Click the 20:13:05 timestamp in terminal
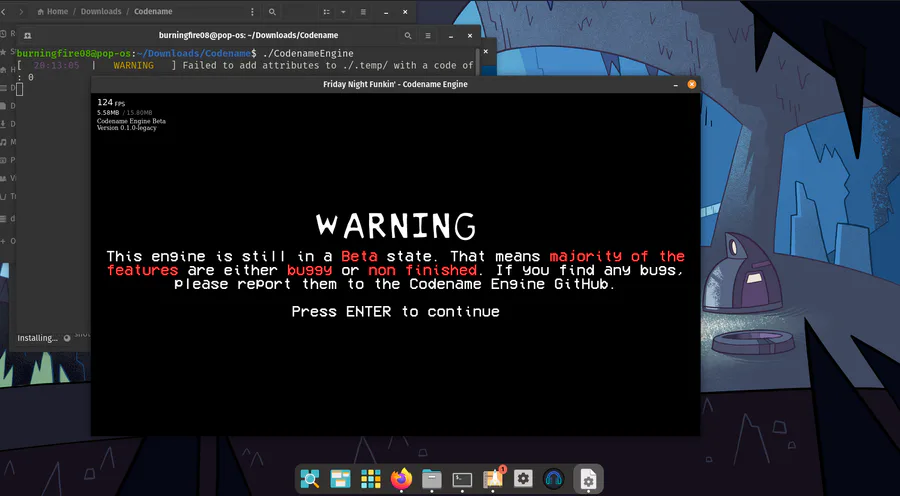 (x=56, y=65)
